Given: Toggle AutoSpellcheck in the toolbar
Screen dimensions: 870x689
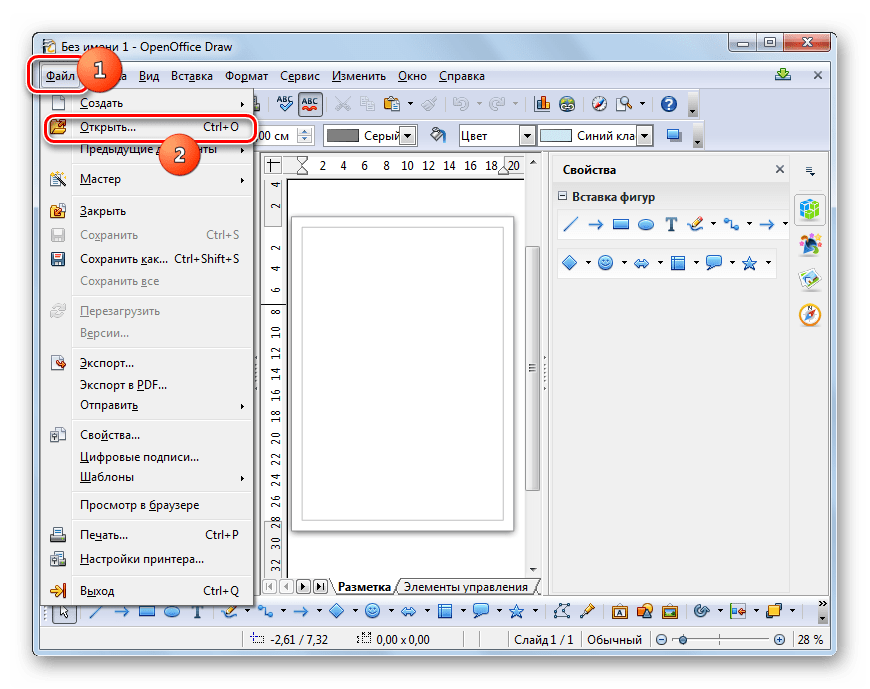Looking at the screenshot, I should (x=310, y=104).
